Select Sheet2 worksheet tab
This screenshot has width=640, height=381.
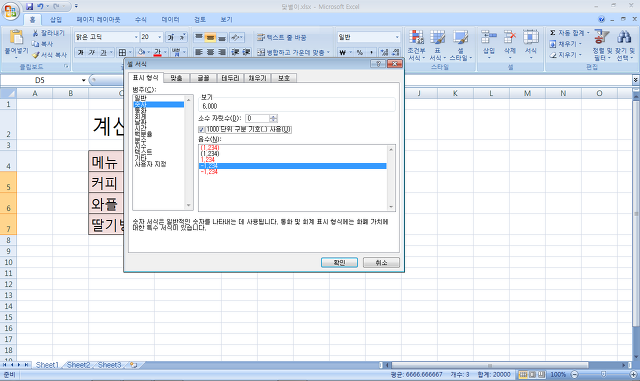(78, 365)
